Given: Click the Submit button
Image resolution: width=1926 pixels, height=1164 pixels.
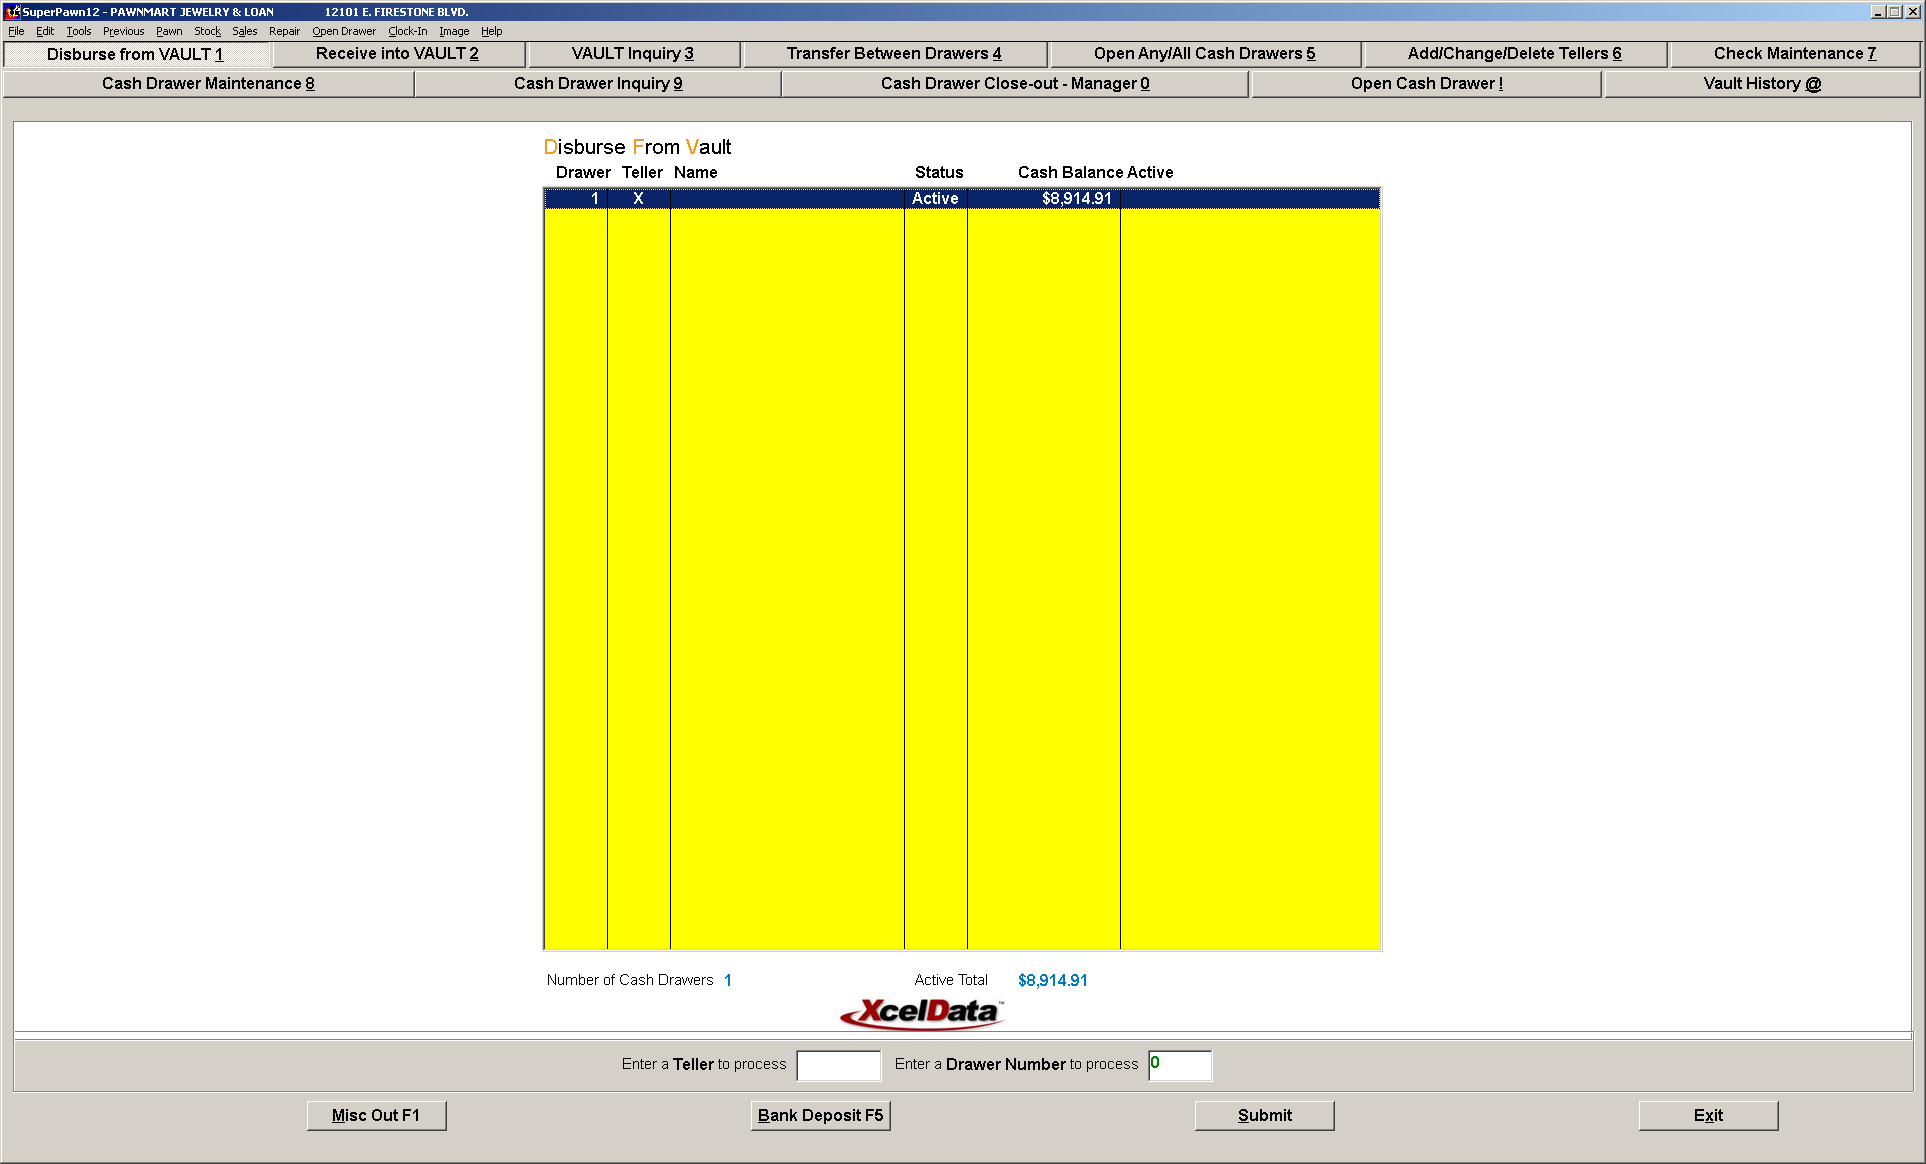Looking at the screenshot, I should pyautogui.click(x=1264, y=1115).
